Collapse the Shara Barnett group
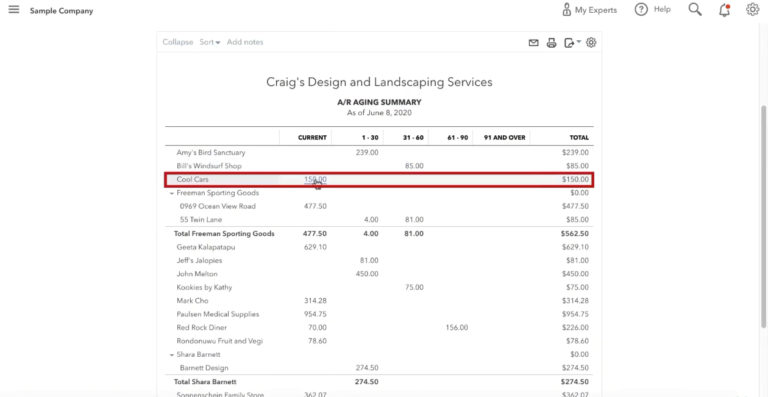 (172, 354)
